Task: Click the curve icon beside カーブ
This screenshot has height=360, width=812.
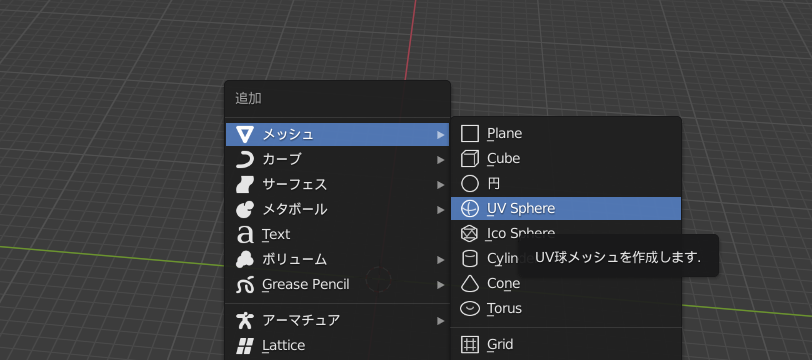Action: 244,160
